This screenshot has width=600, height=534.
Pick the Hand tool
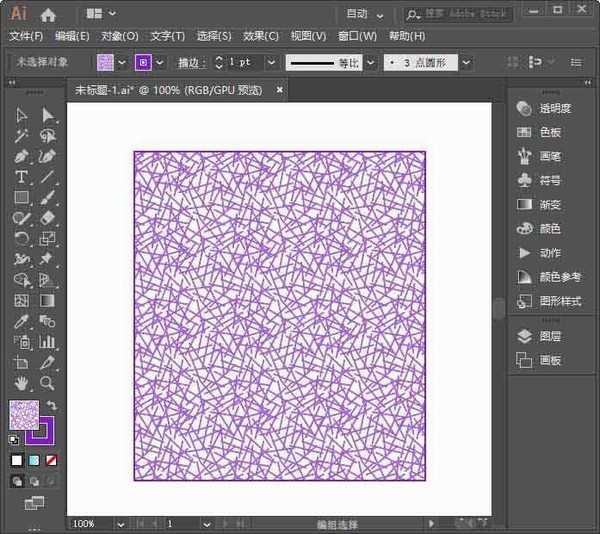click(x=21, y=383)
